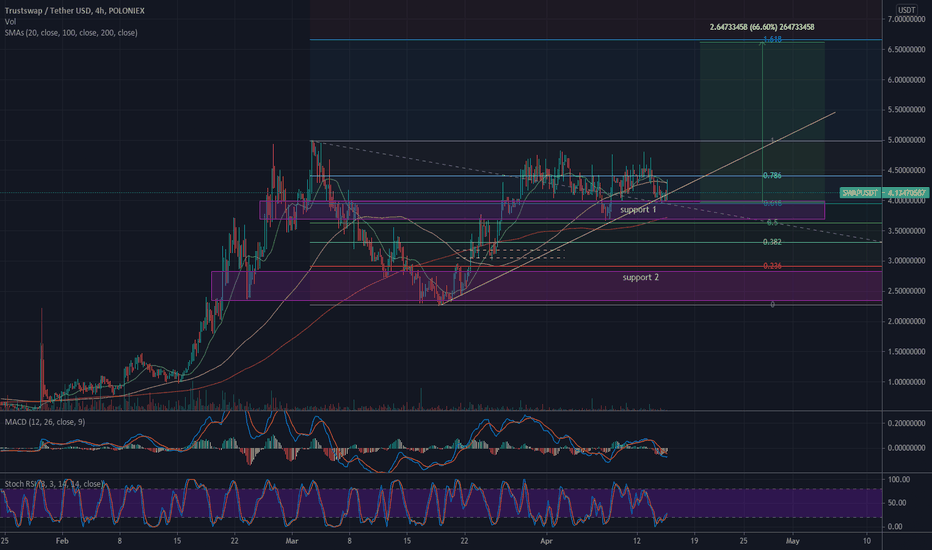Image resolution: width=932 pixels, height=550 pixels.
Task: Click the 6.00000000 price axis label
Action: pyautogui.click(x=906, y=80)
